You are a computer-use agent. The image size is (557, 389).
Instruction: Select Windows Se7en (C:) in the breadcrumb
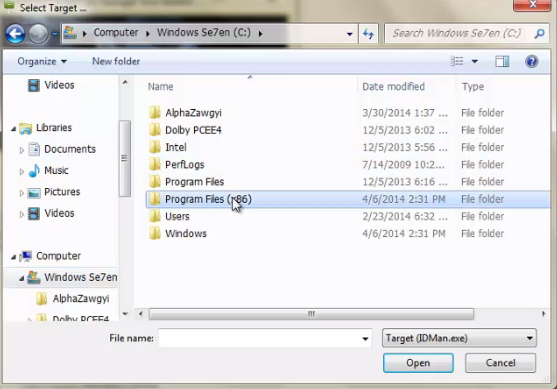coord(204,32)
